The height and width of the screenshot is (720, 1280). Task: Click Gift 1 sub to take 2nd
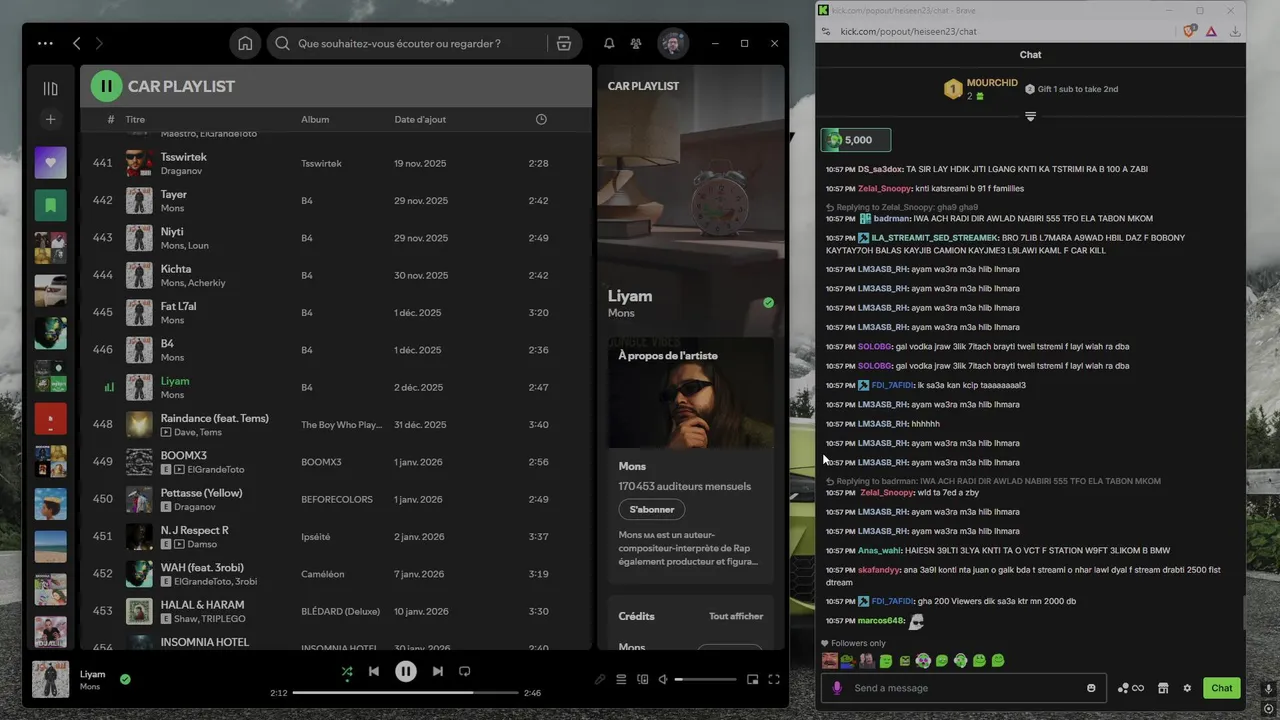pyautogui.click(x=1071, y=89)
